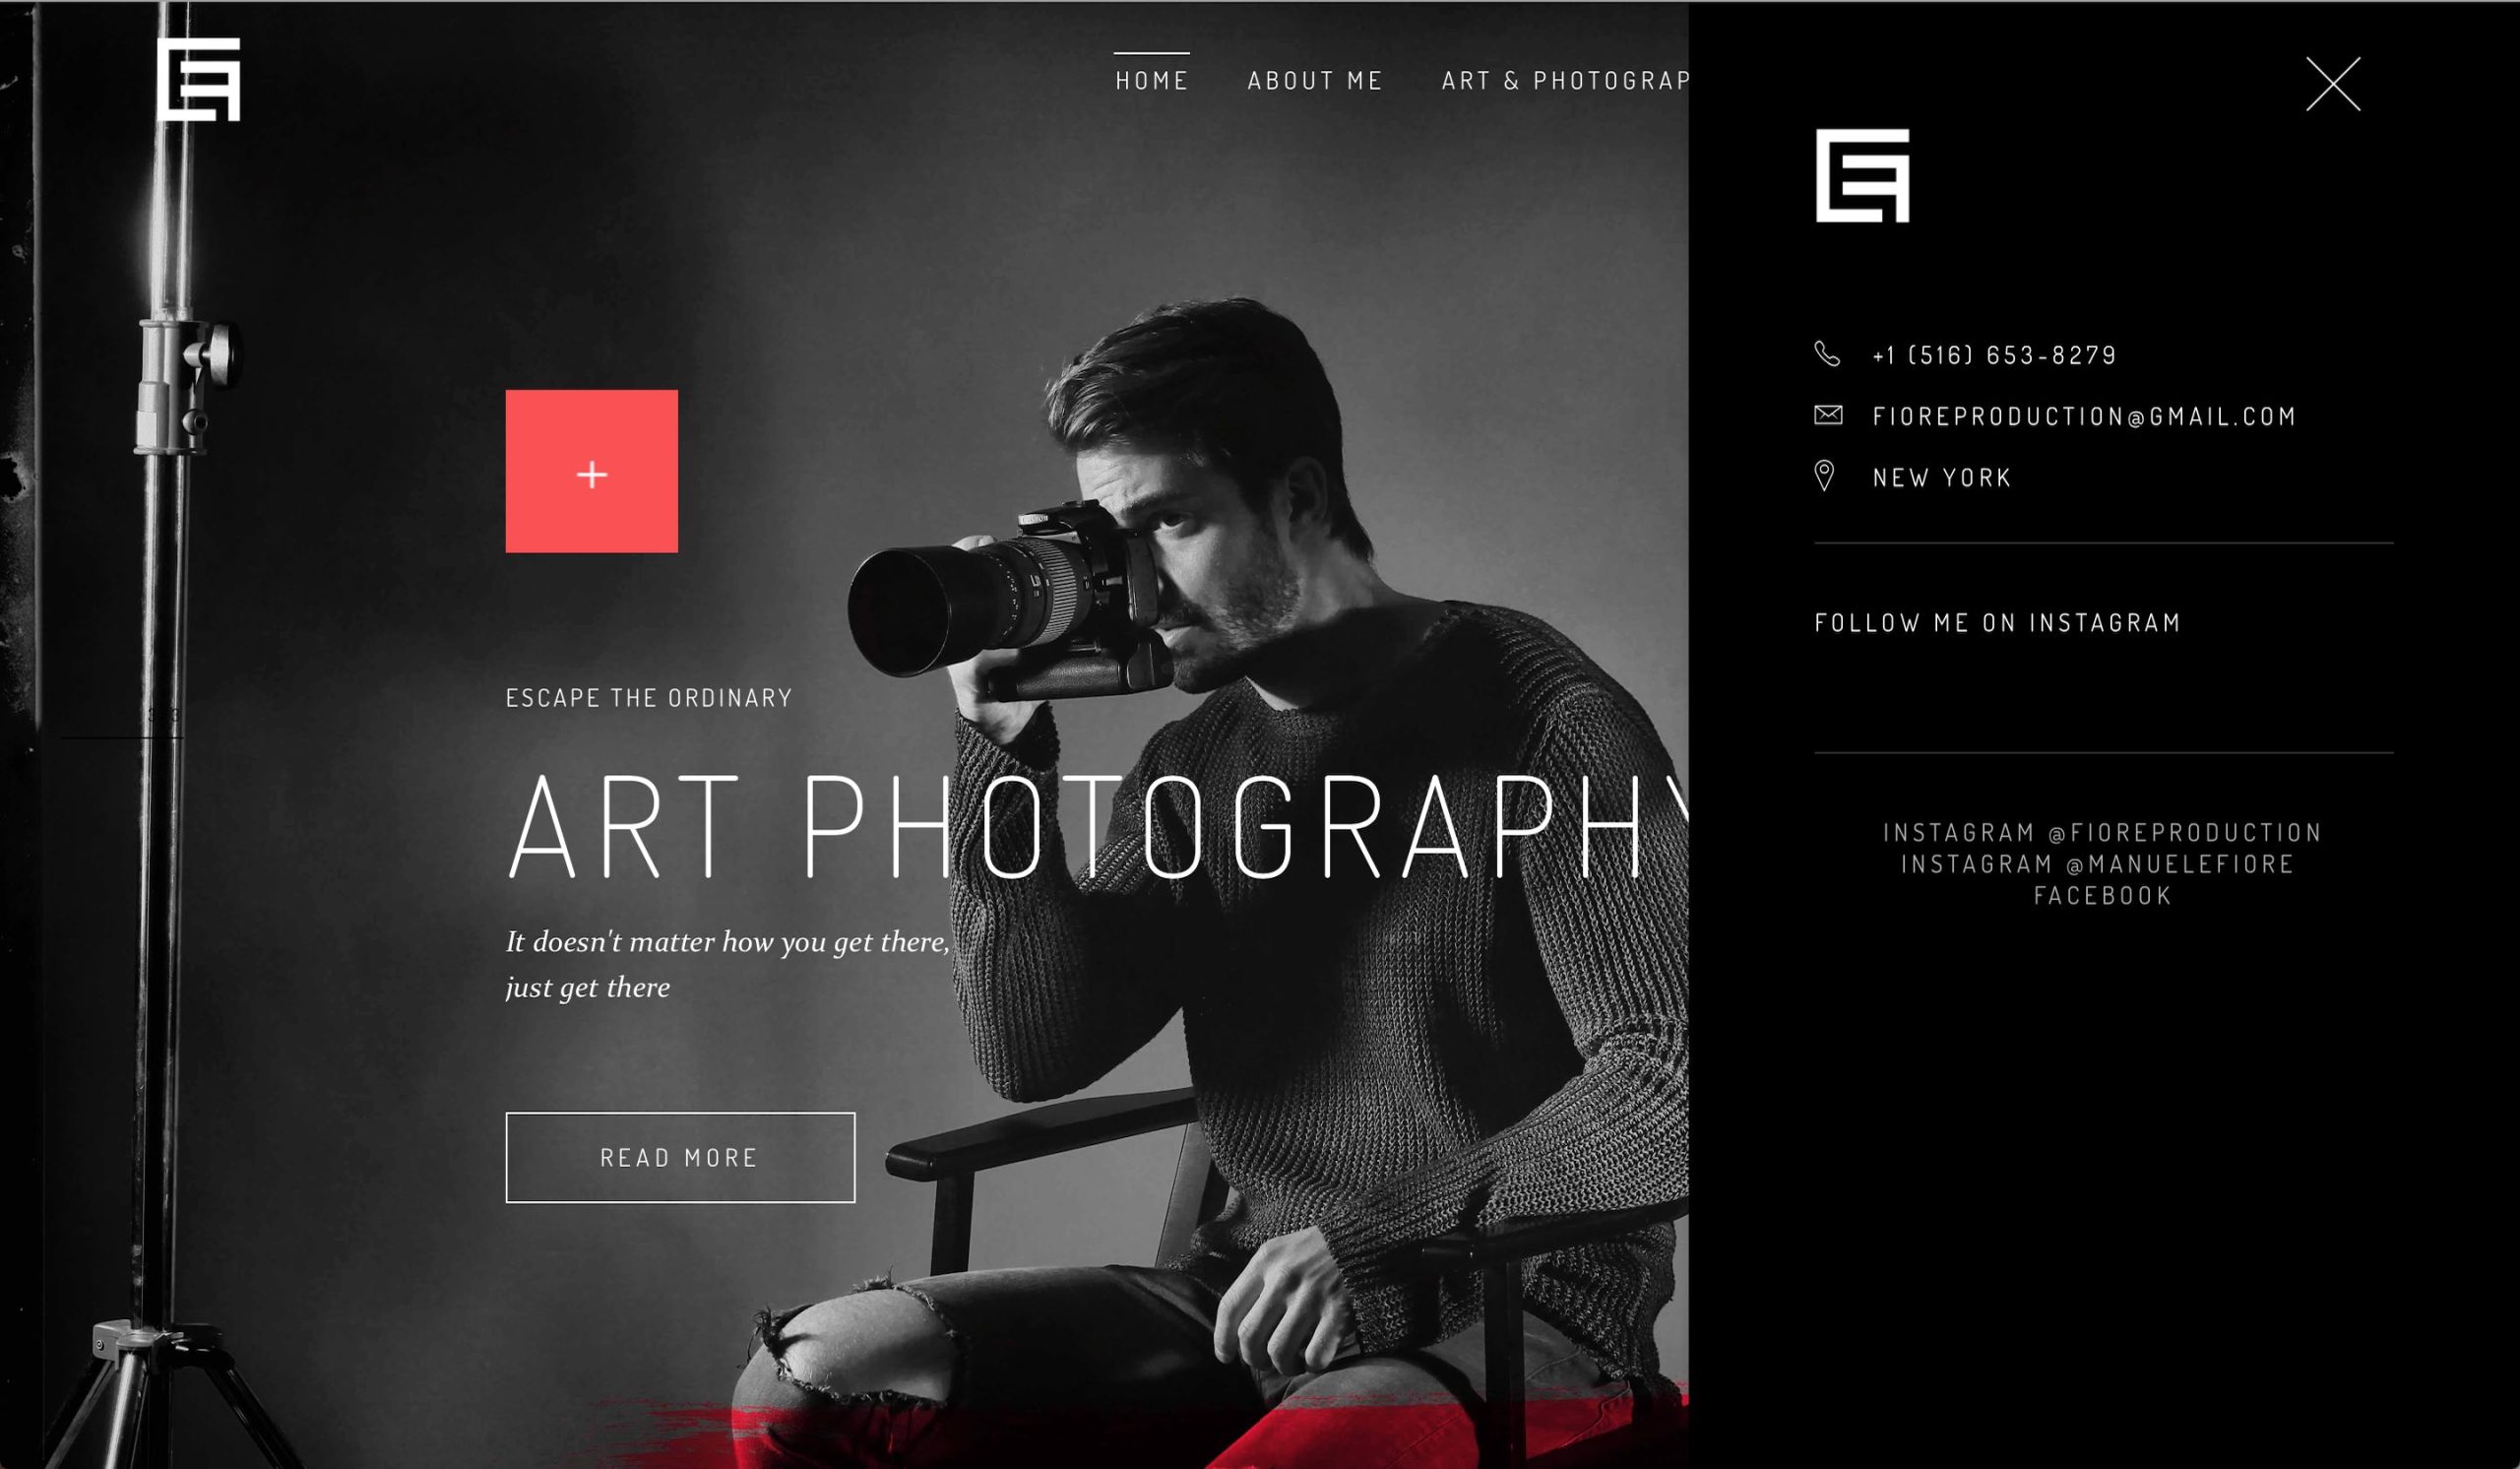The height and width of the screenshot is (1469, 2520).
Task: Open the Instagram @manuelefiore link
Action: (x=2097, y=864)
